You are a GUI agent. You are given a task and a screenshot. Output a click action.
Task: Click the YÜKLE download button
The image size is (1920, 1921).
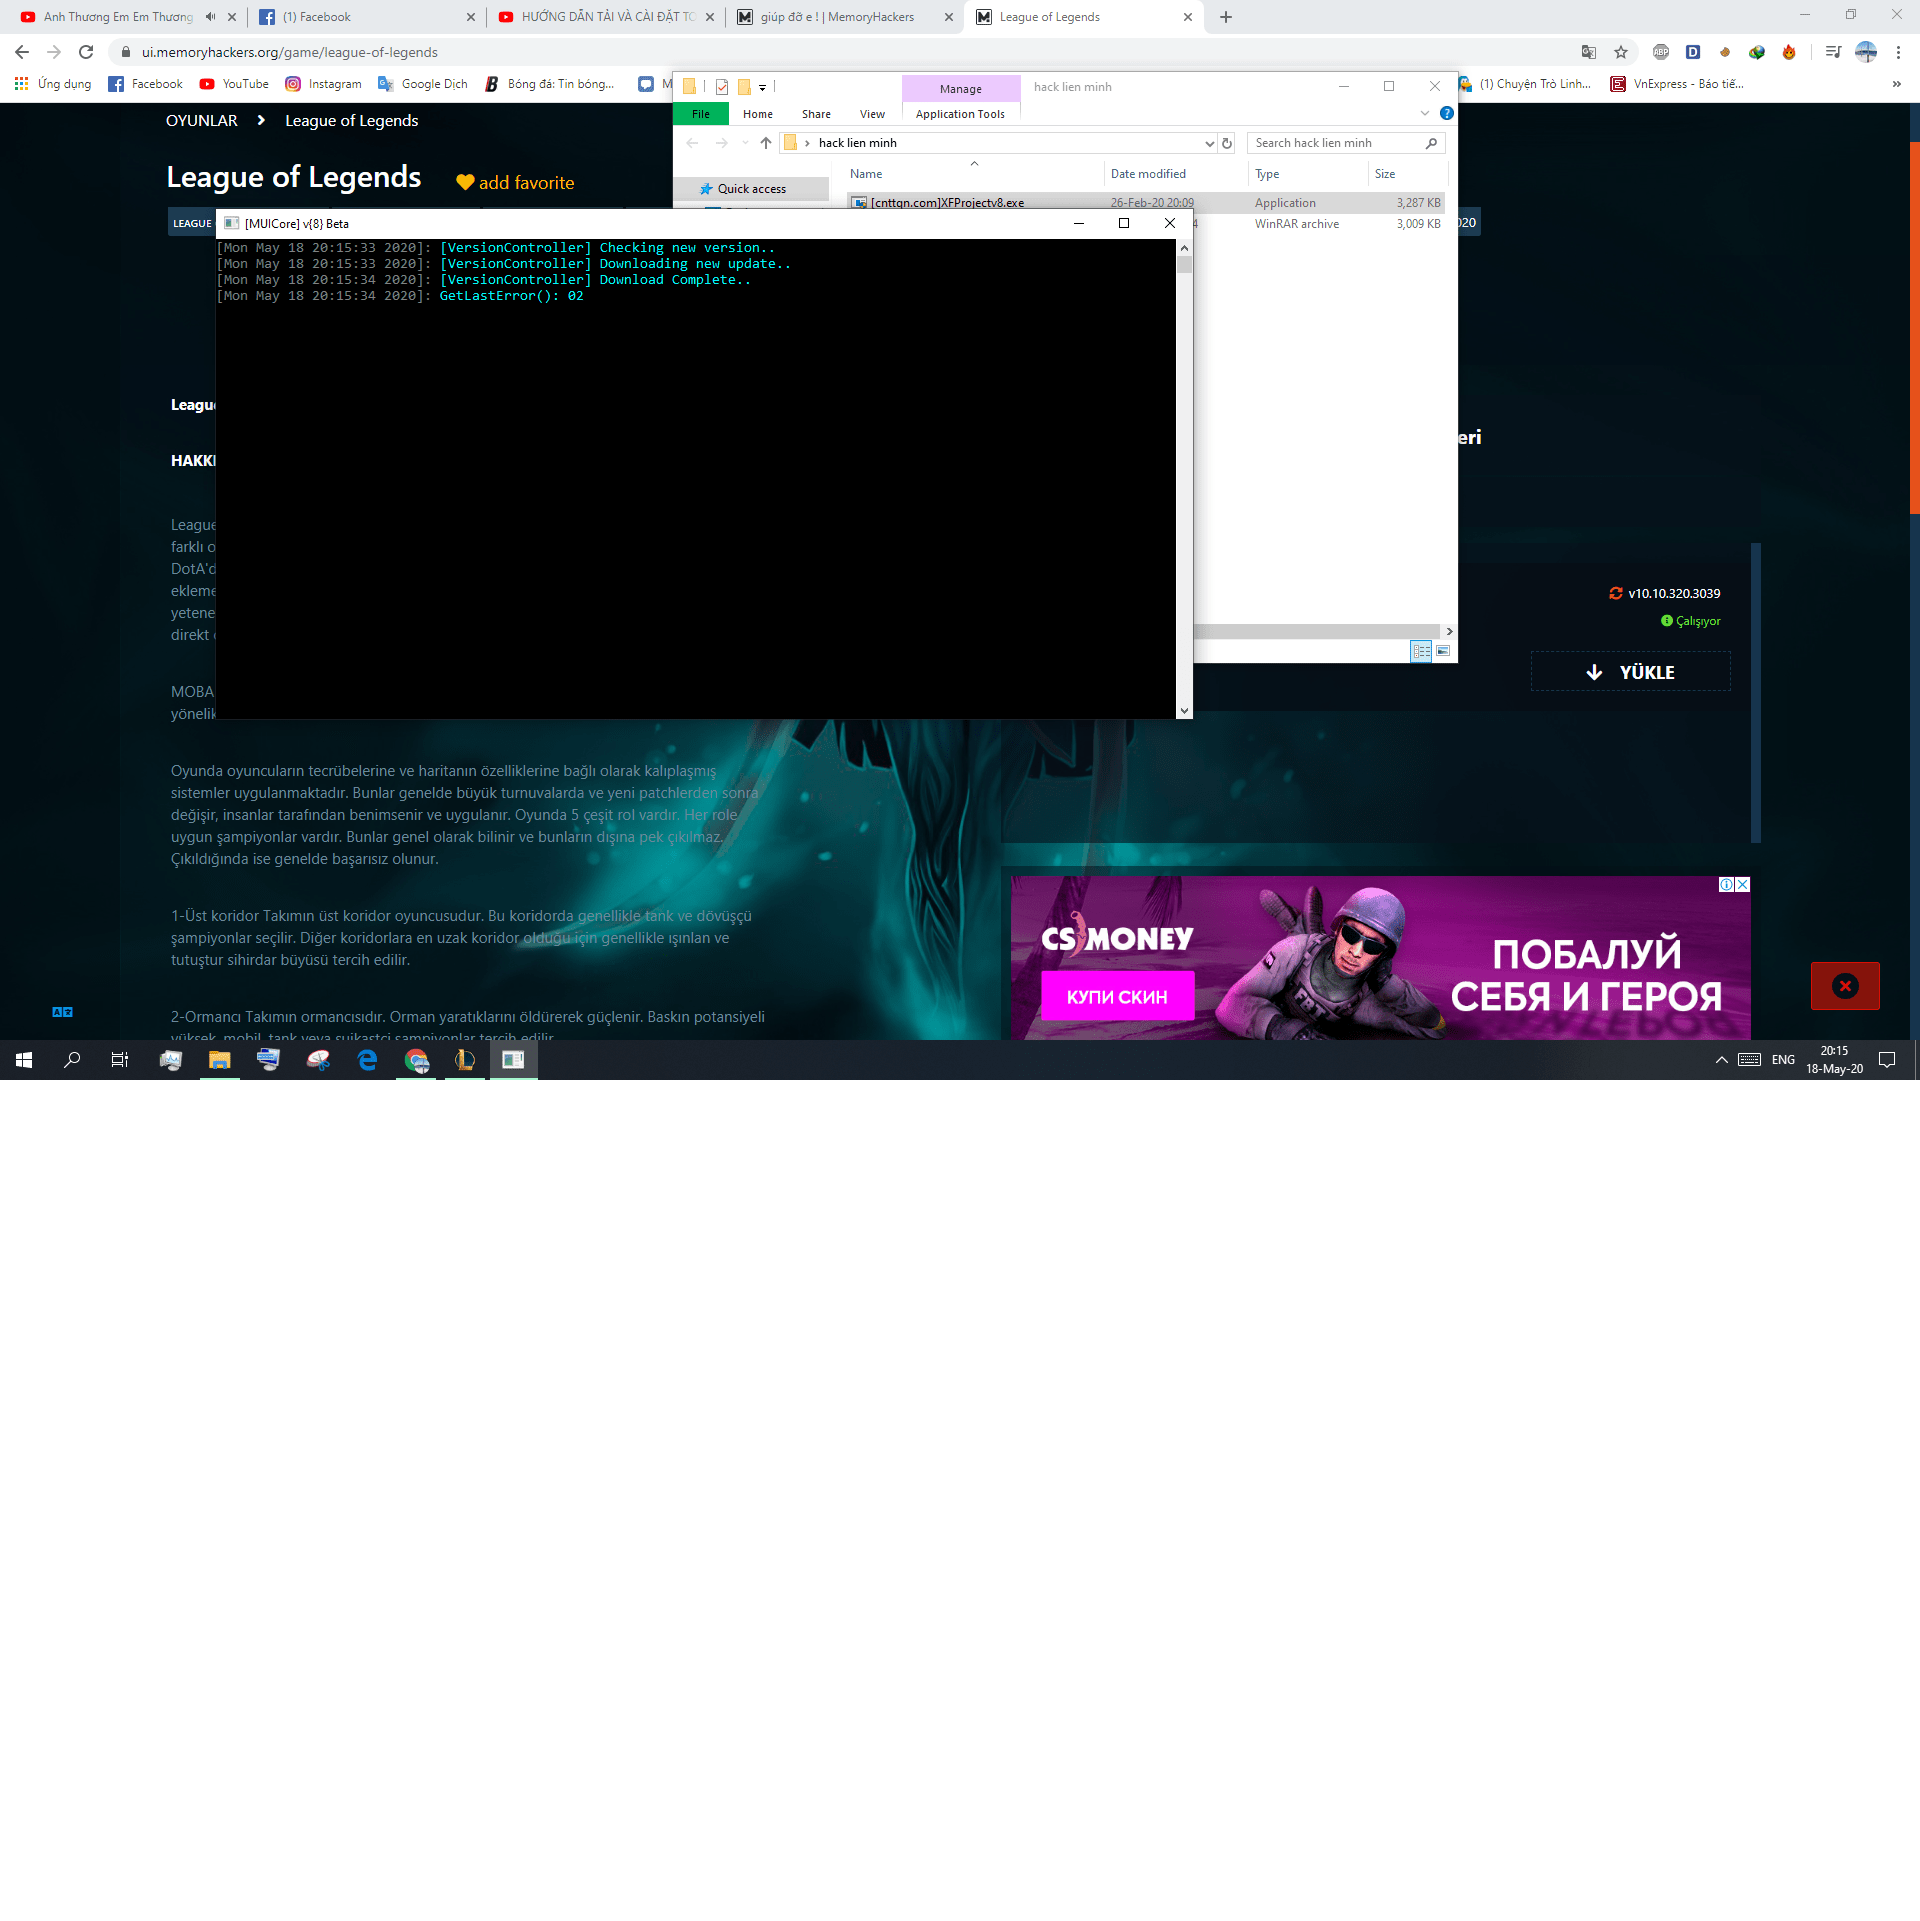point(1631,672)
